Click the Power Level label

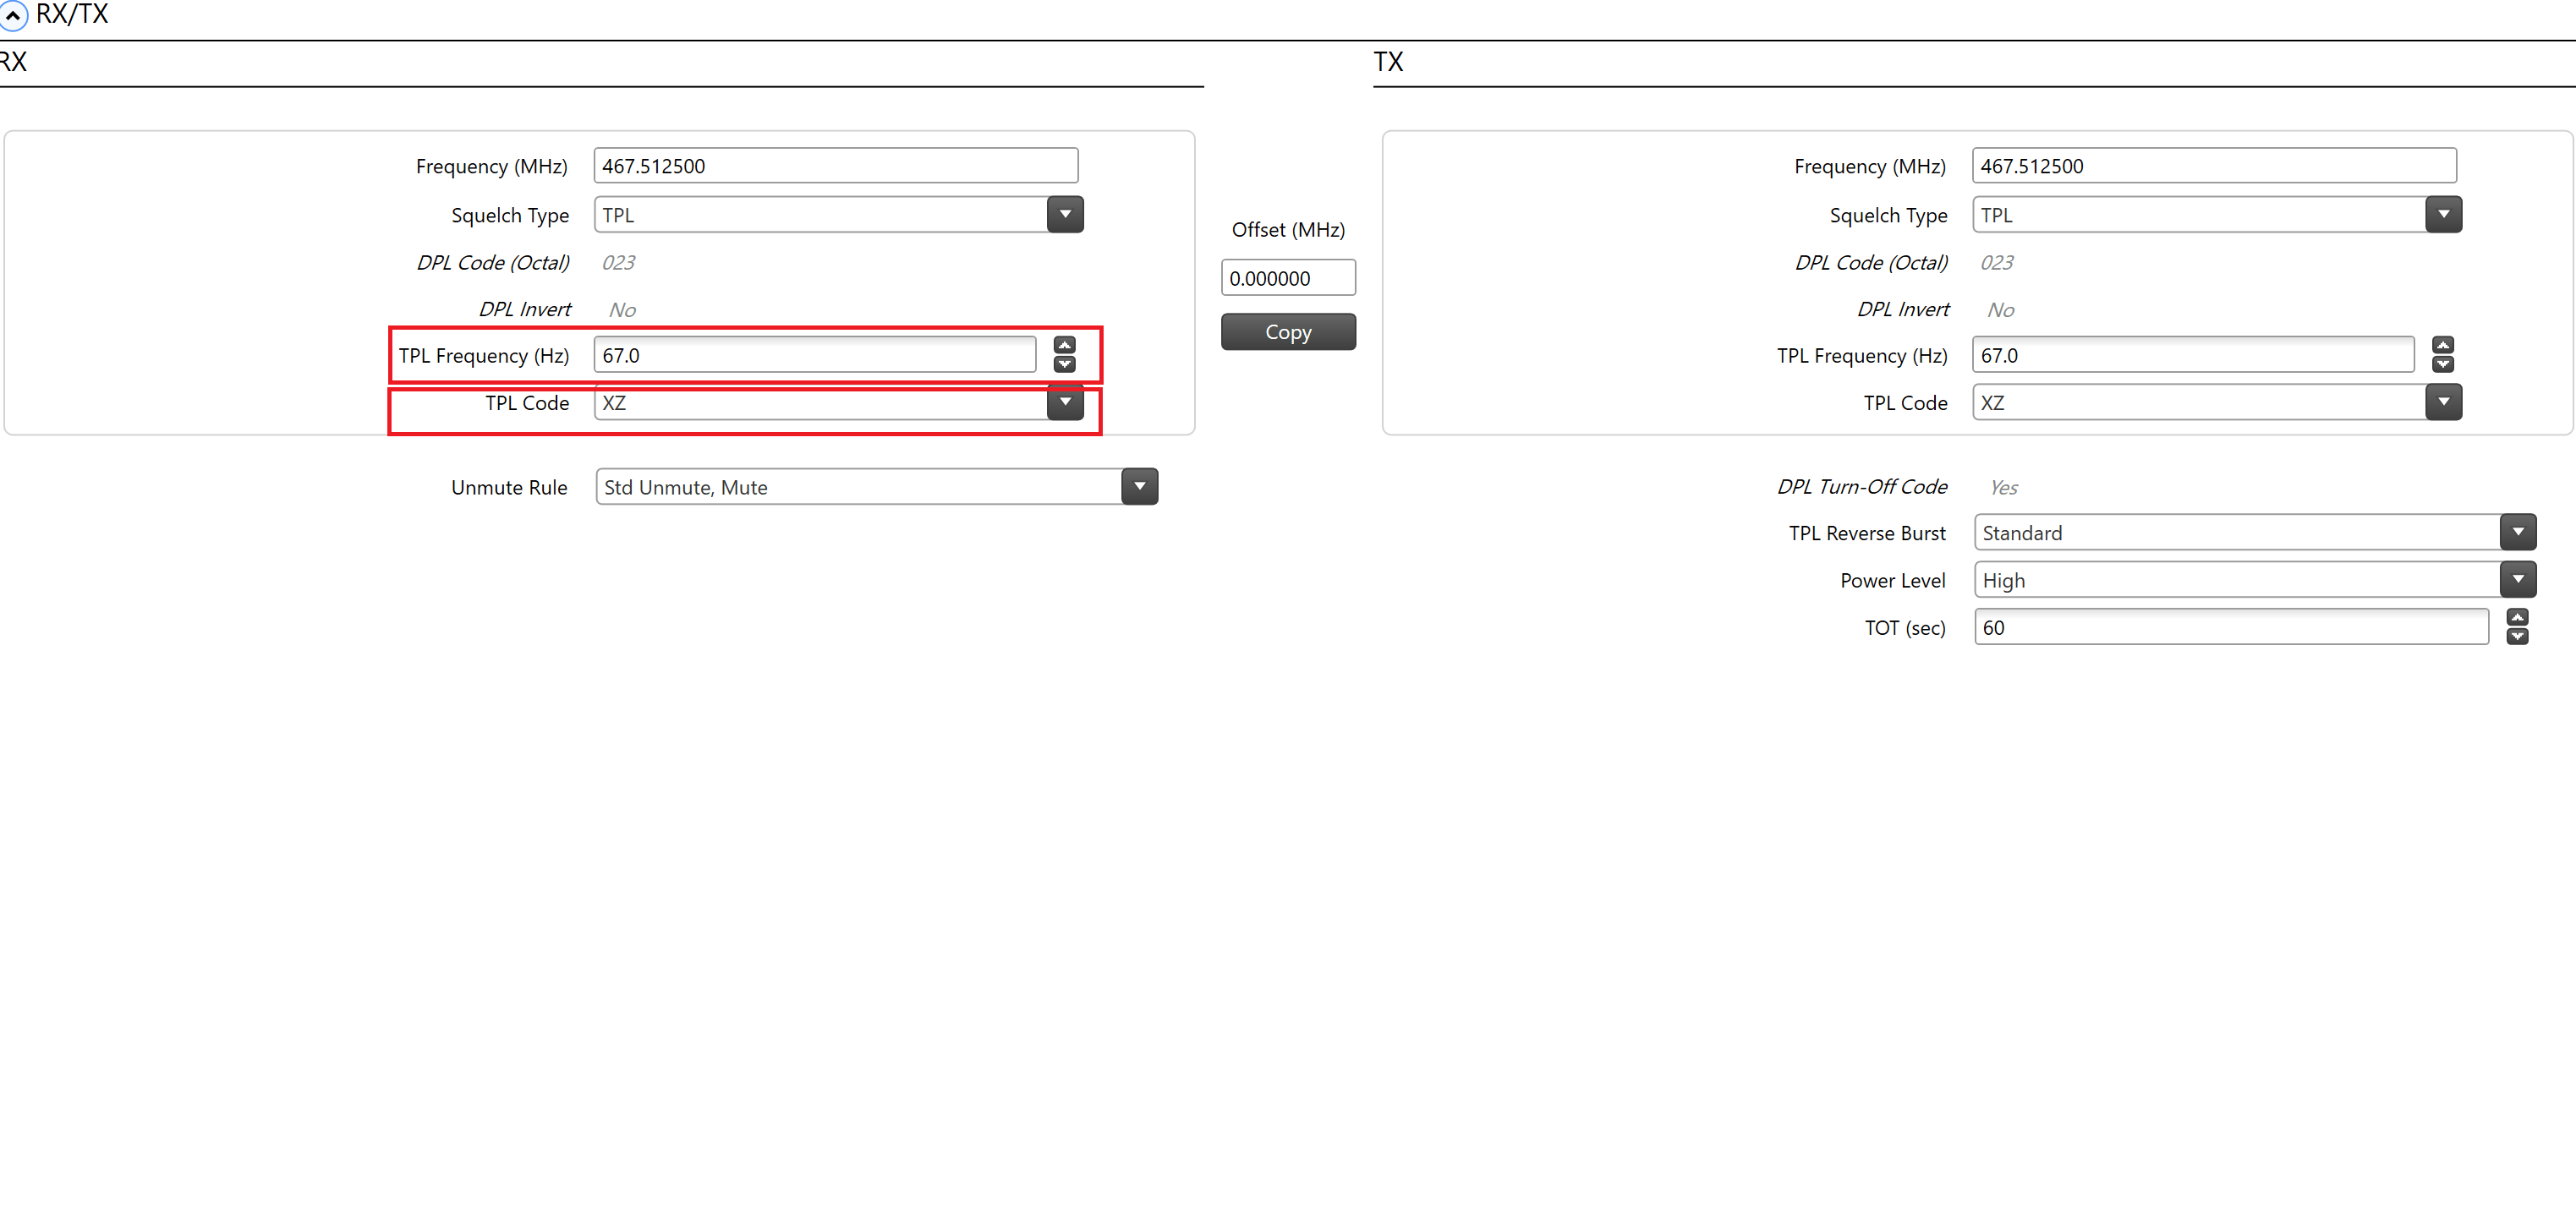click(1893, 580)
